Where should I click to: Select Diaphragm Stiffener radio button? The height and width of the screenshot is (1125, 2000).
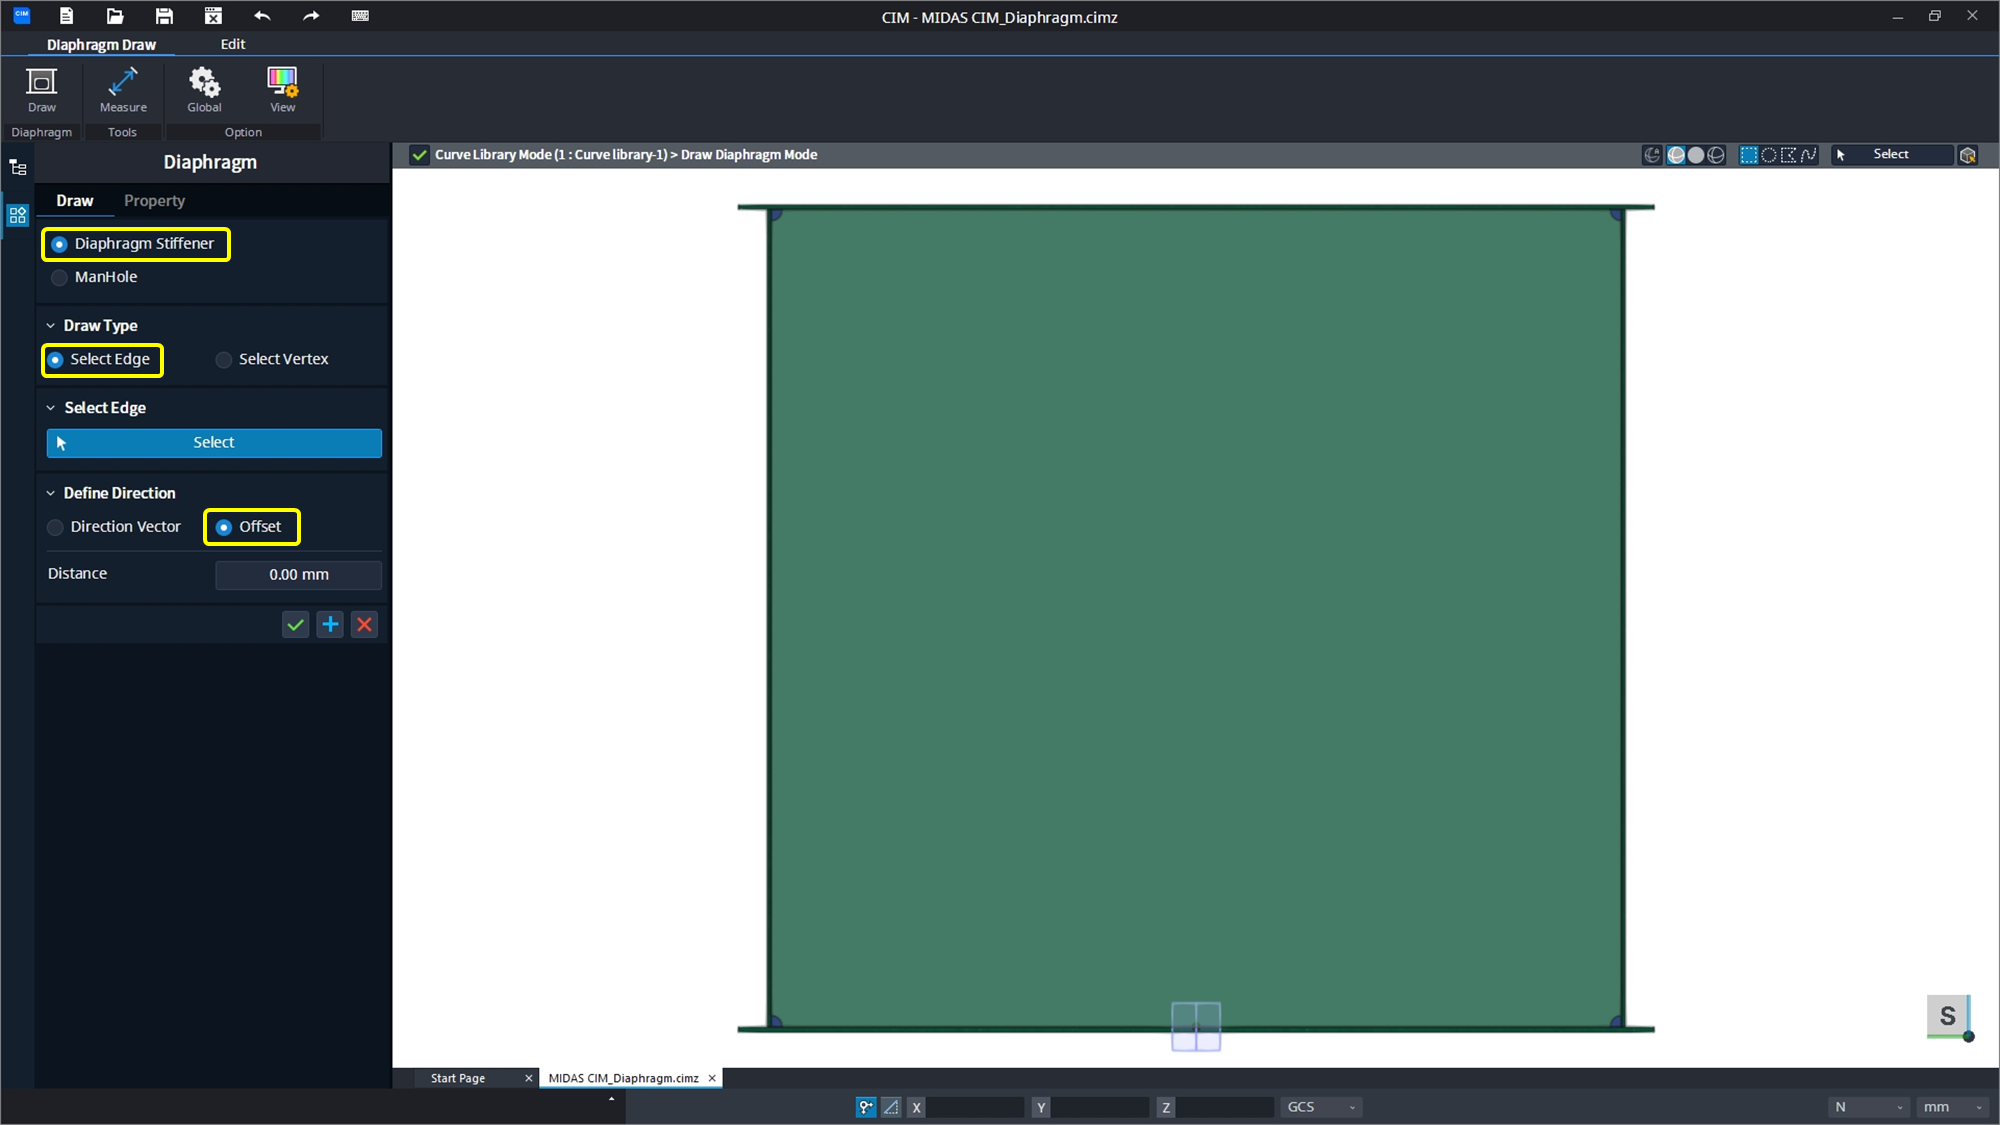(x=59, y=244)
